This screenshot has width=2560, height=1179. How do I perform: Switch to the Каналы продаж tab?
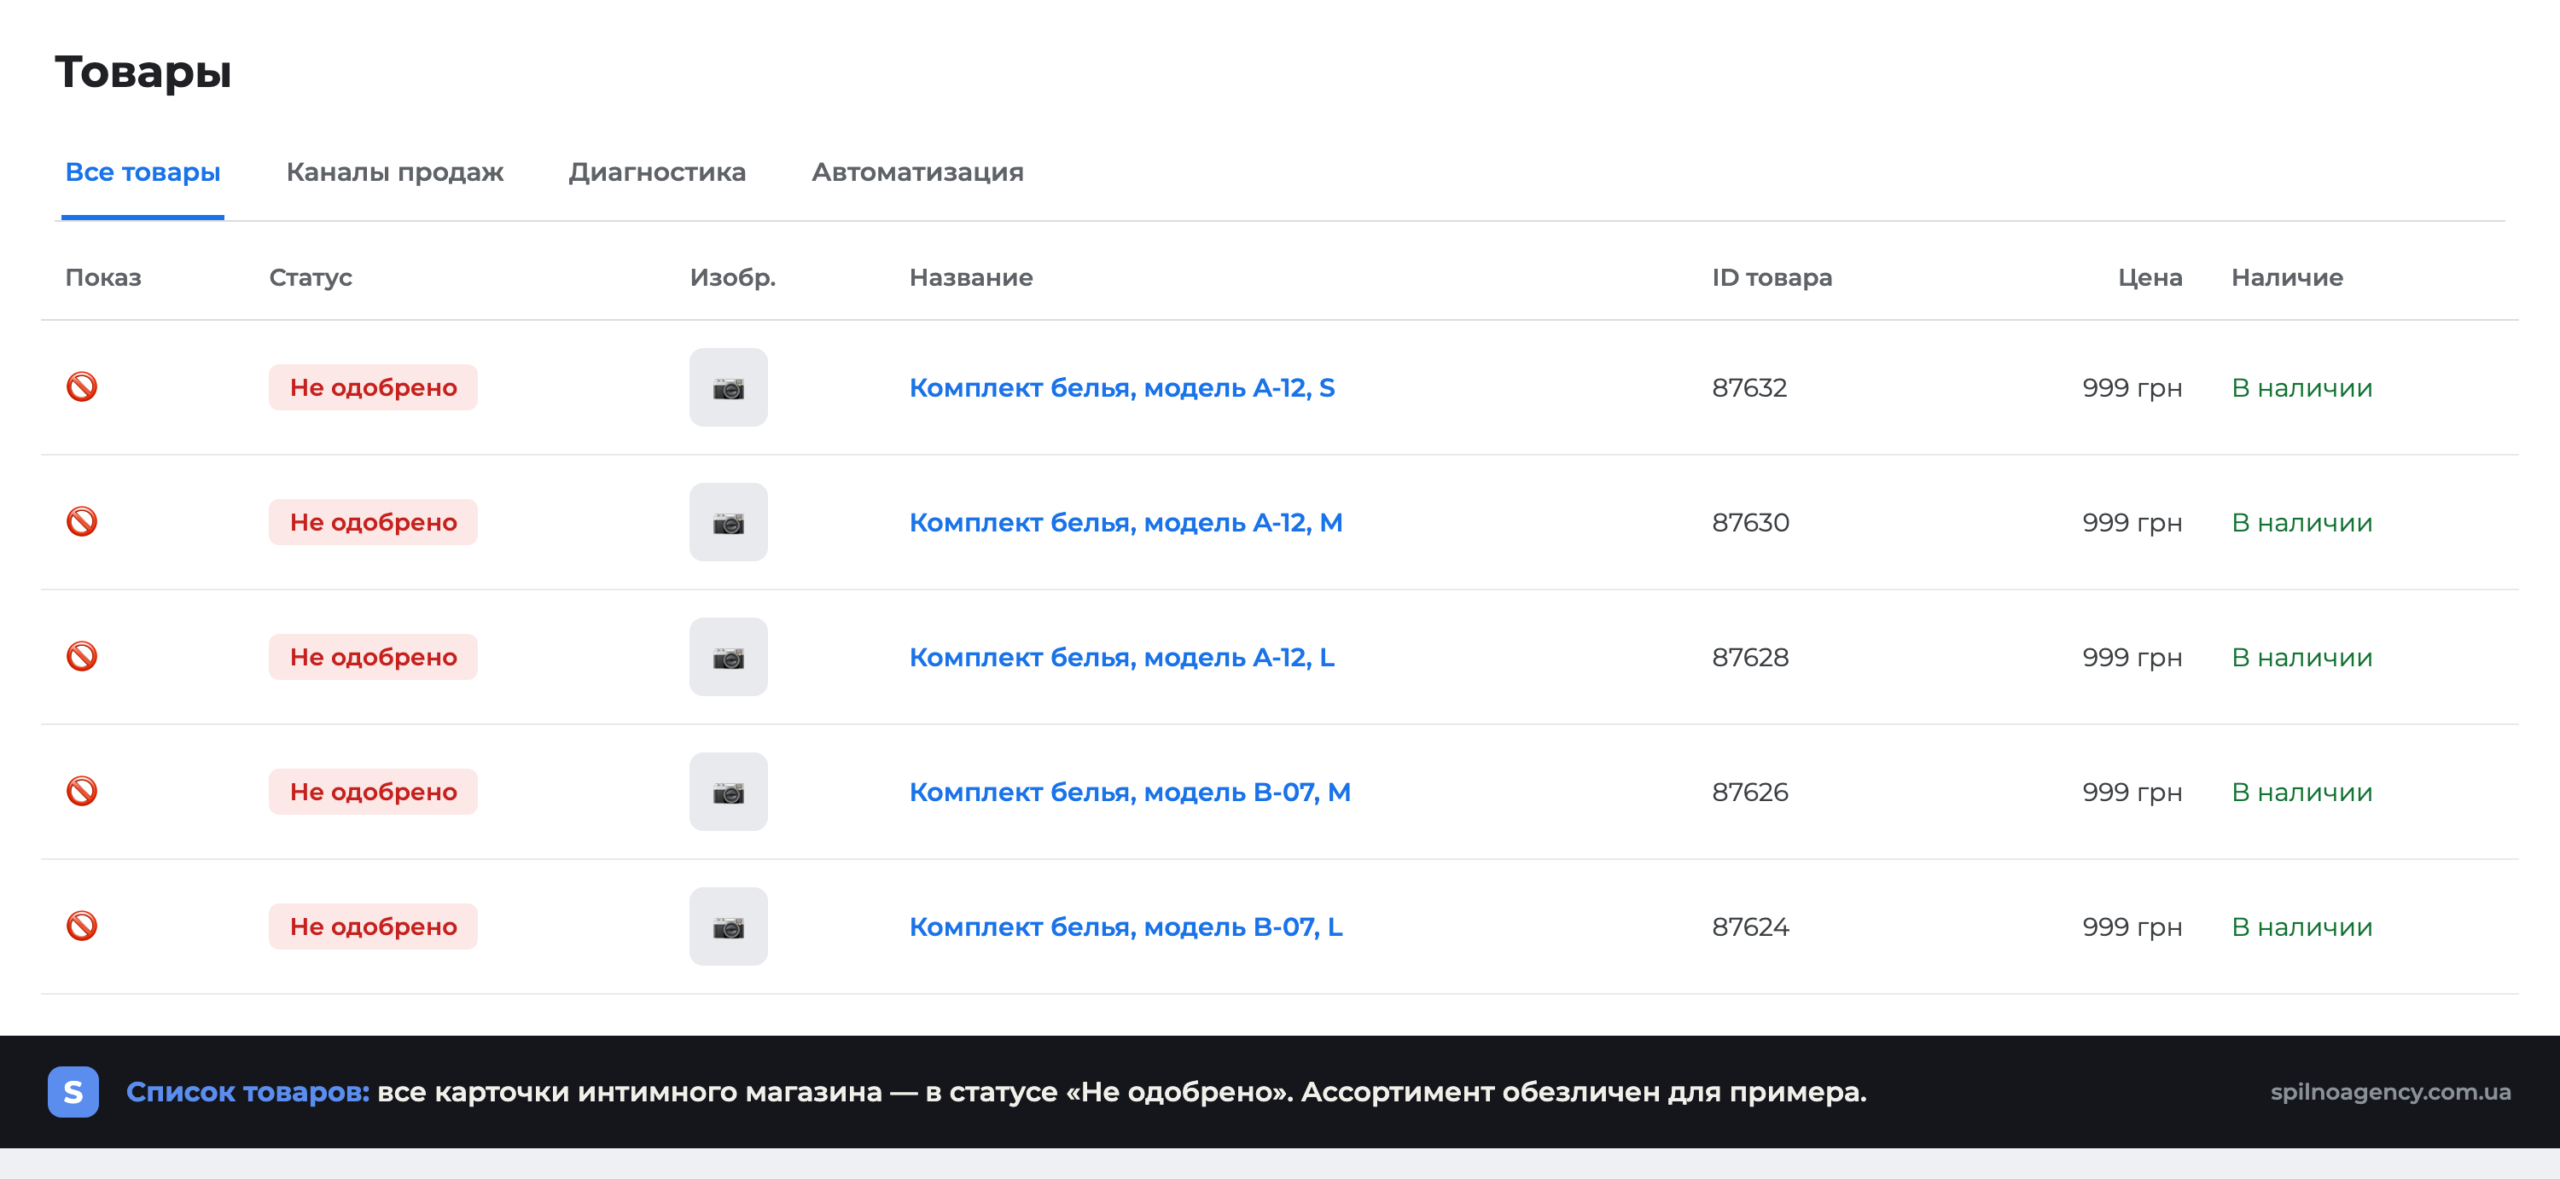(x=395, y=172)
